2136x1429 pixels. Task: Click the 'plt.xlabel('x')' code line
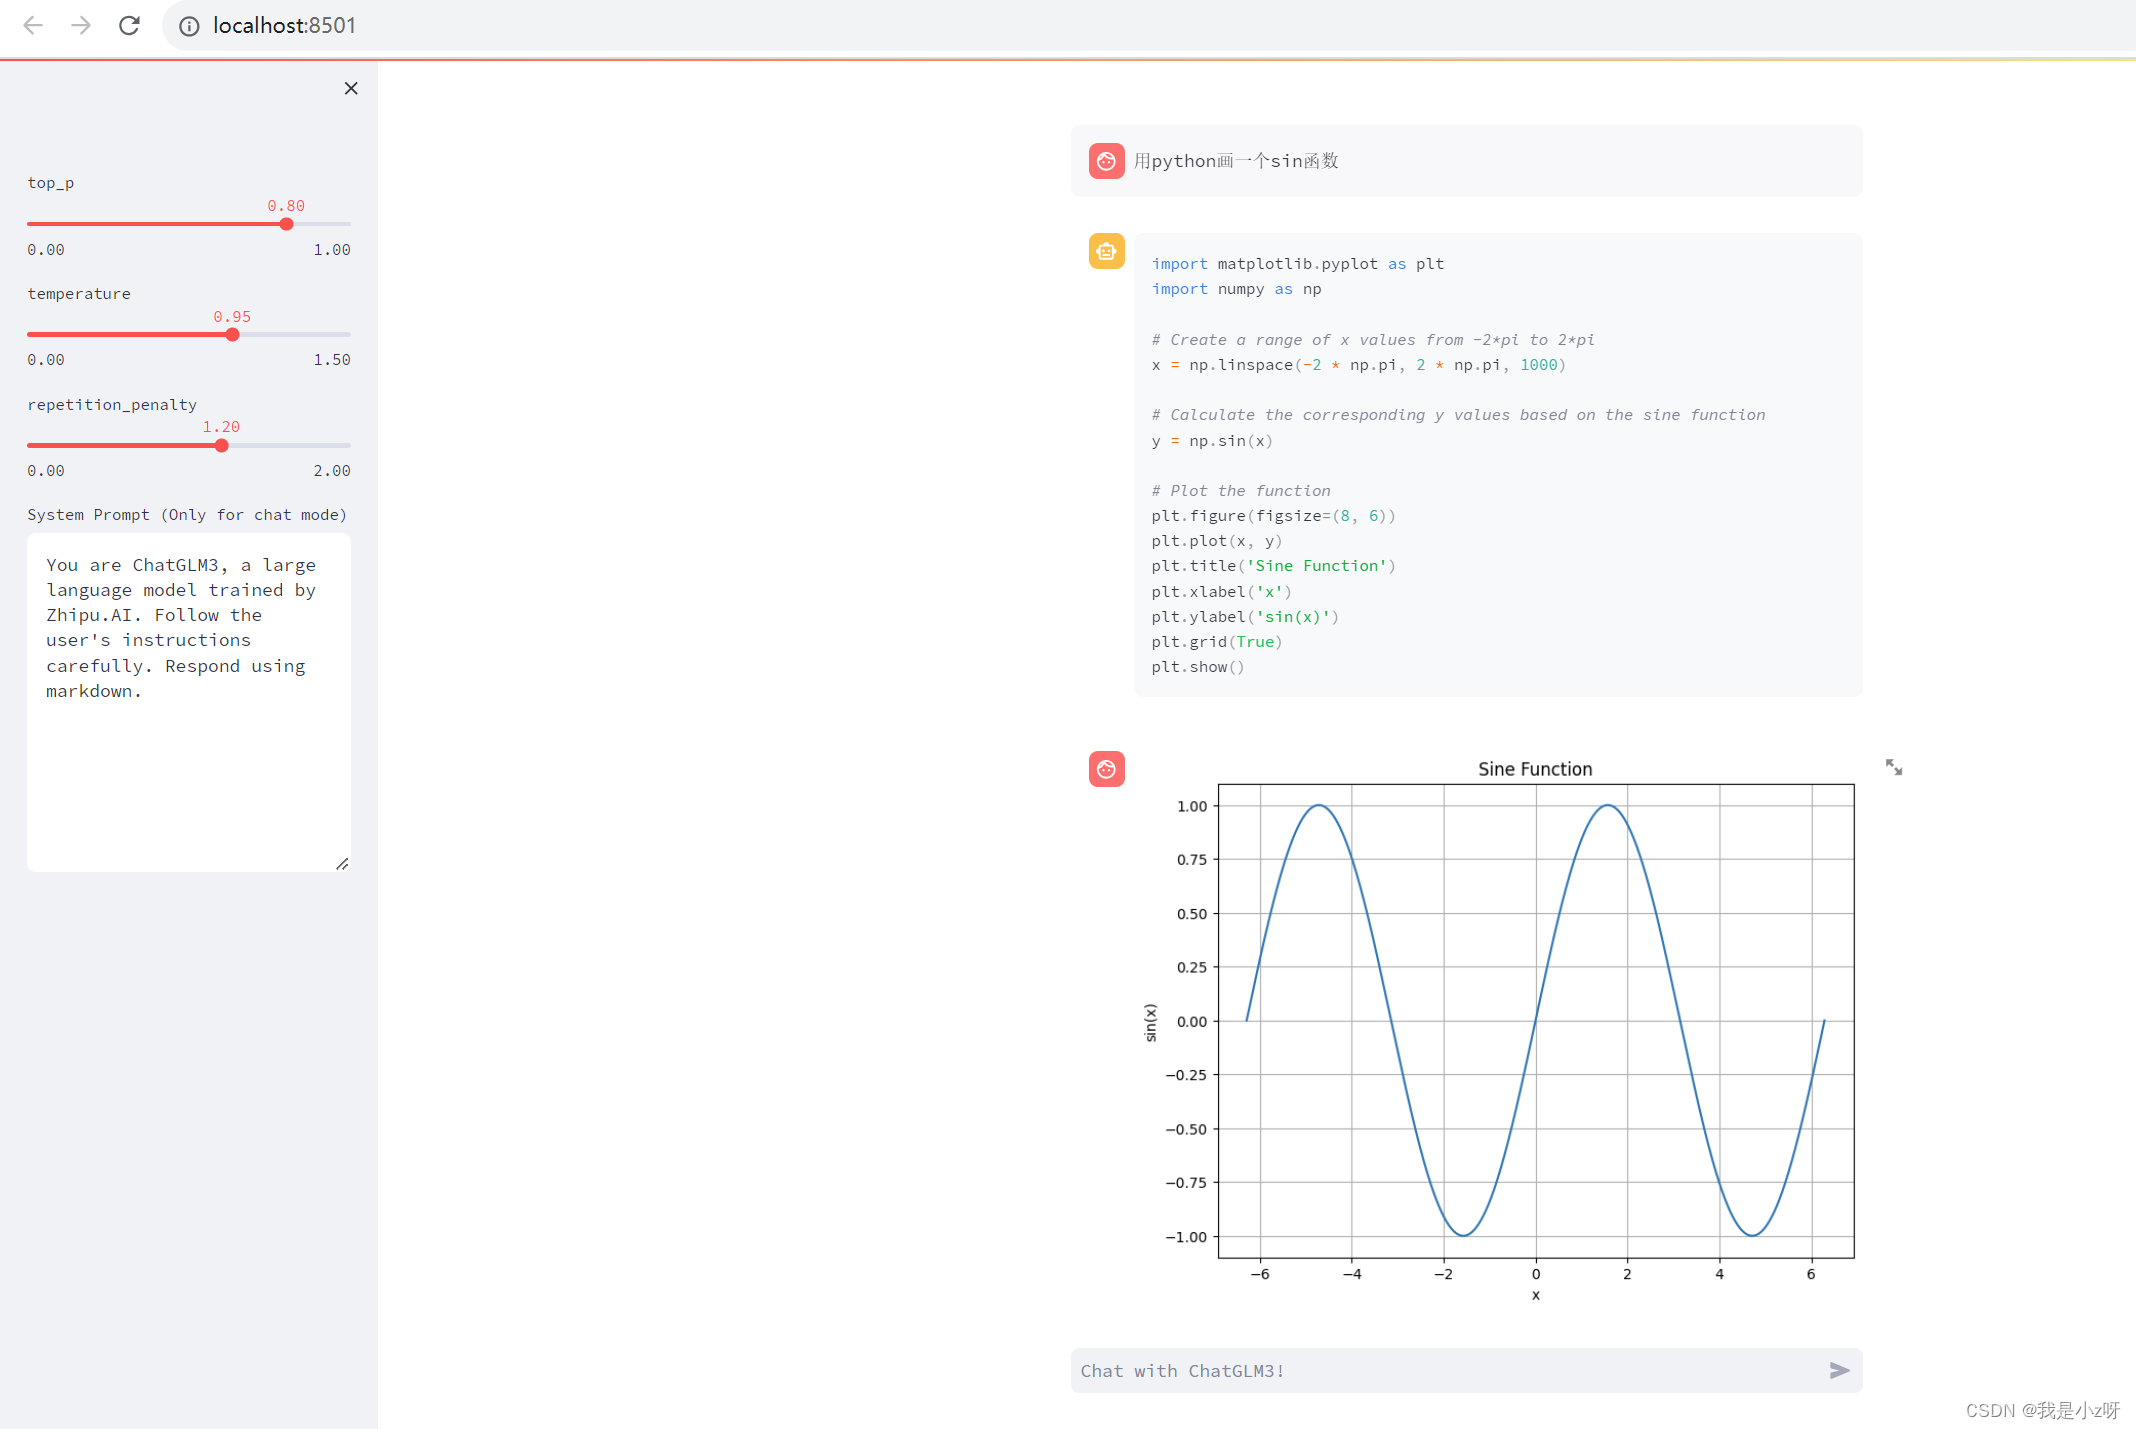(1221, 592)
